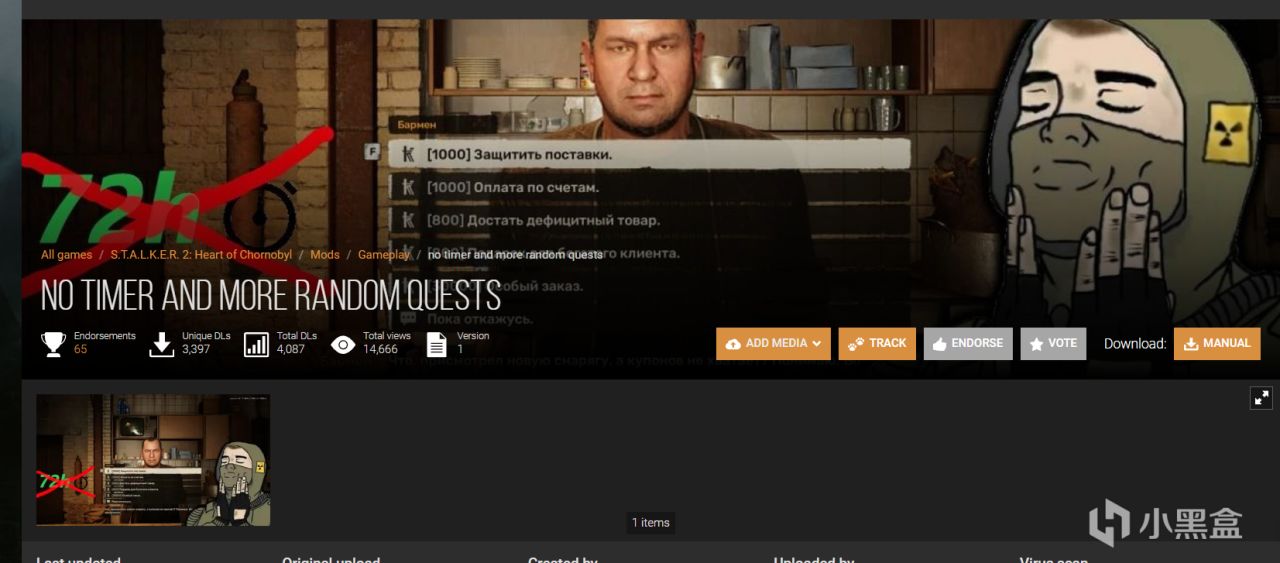
Task: Click the Version document icon
Action: tap(436, 344)
